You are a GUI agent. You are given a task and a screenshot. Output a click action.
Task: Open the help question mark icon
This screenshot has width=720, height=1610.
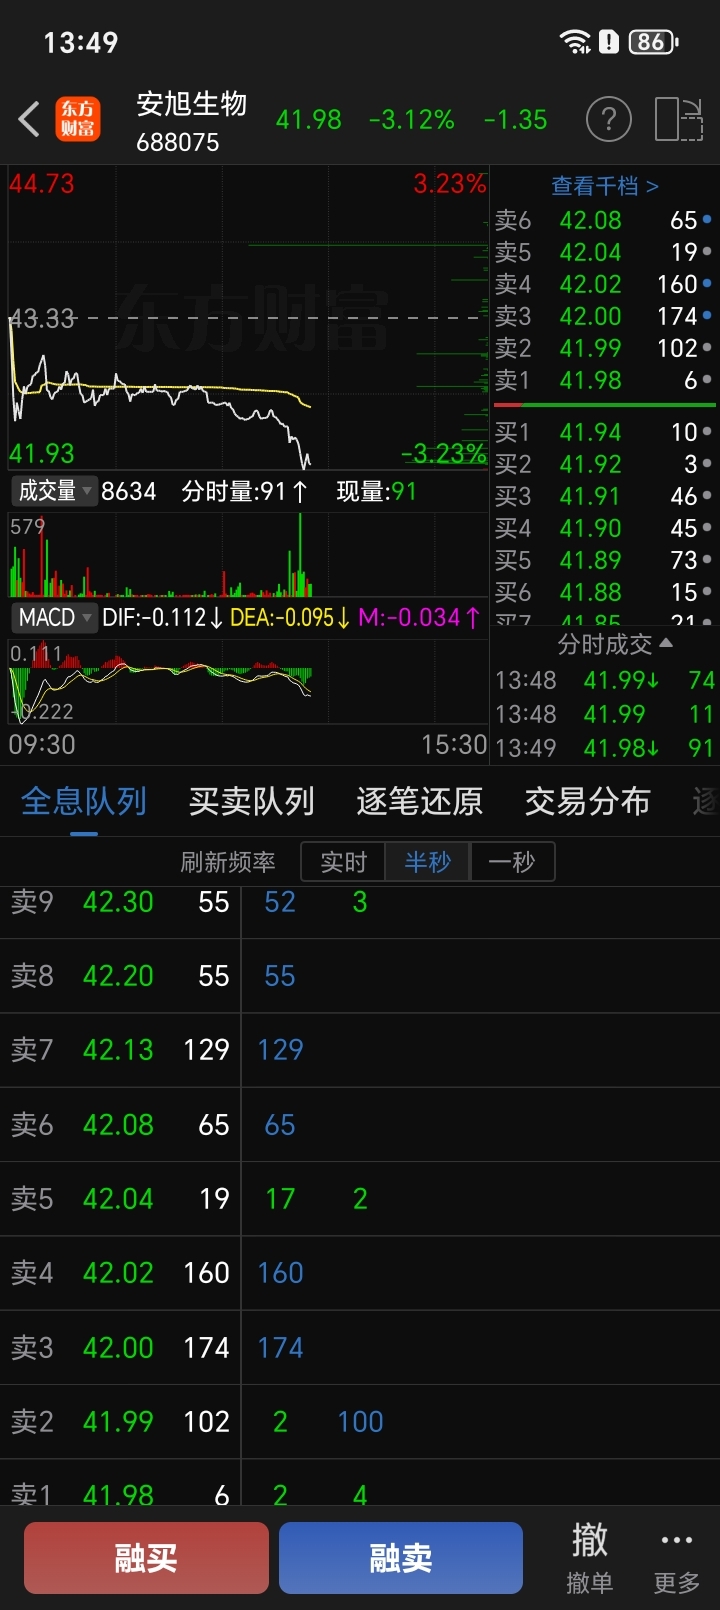point(608,120)
